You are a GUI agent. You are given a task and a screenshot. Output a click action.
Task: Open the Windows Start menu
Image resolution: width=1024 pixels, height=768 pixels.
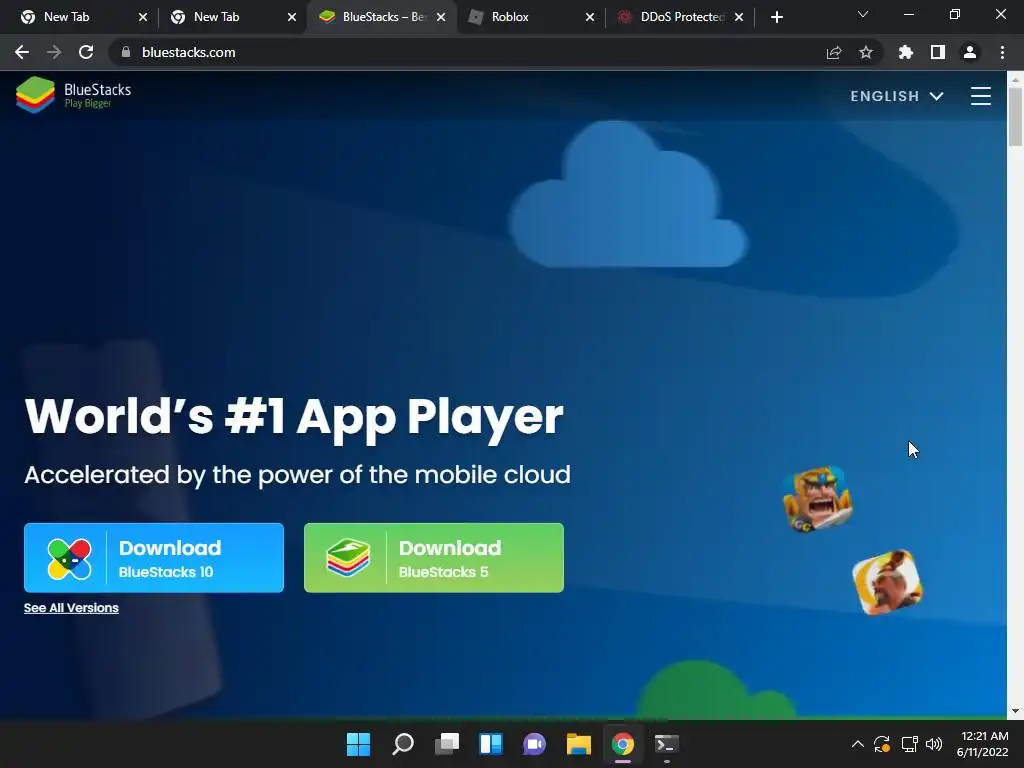pos(359,744)
